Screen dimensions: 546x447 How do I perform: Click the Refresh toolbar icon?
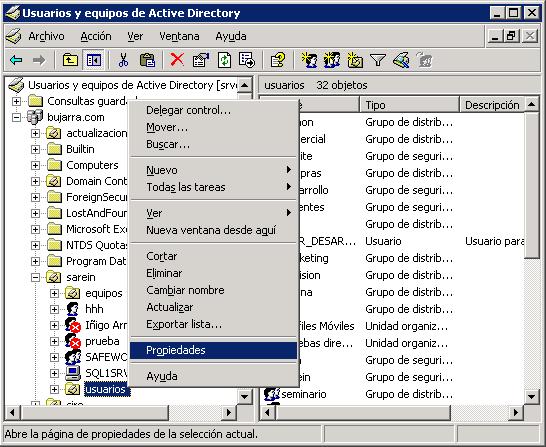tap(224, 61)
